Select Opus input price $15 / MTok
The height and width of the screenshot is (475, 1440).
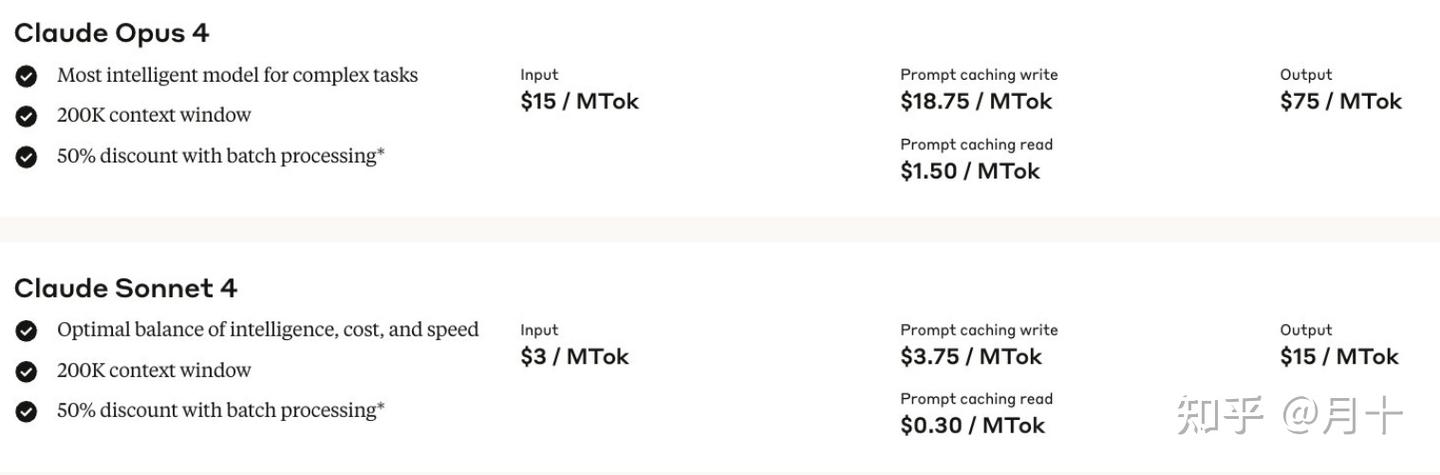pyautogui.click(x=579, y=101)
